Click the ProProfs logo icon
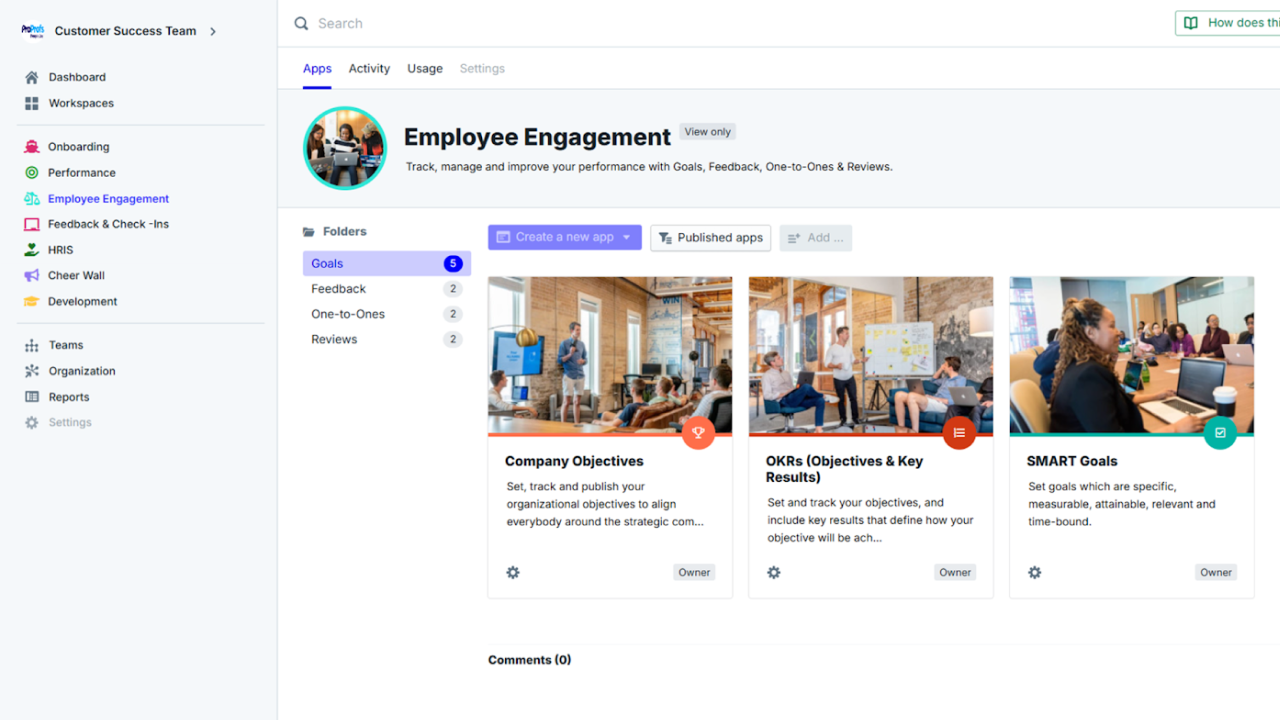 33,31
